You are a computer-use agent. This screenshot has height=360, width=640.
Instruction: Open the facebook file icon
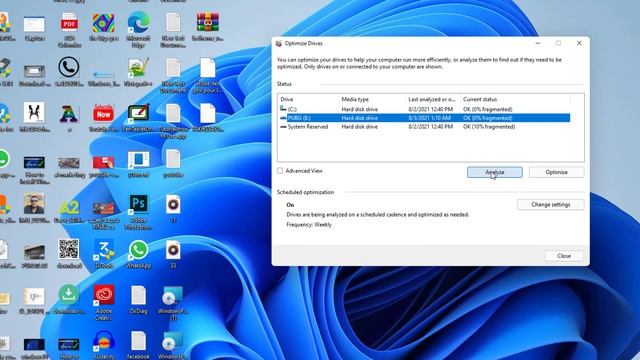[x=138, y=341]
